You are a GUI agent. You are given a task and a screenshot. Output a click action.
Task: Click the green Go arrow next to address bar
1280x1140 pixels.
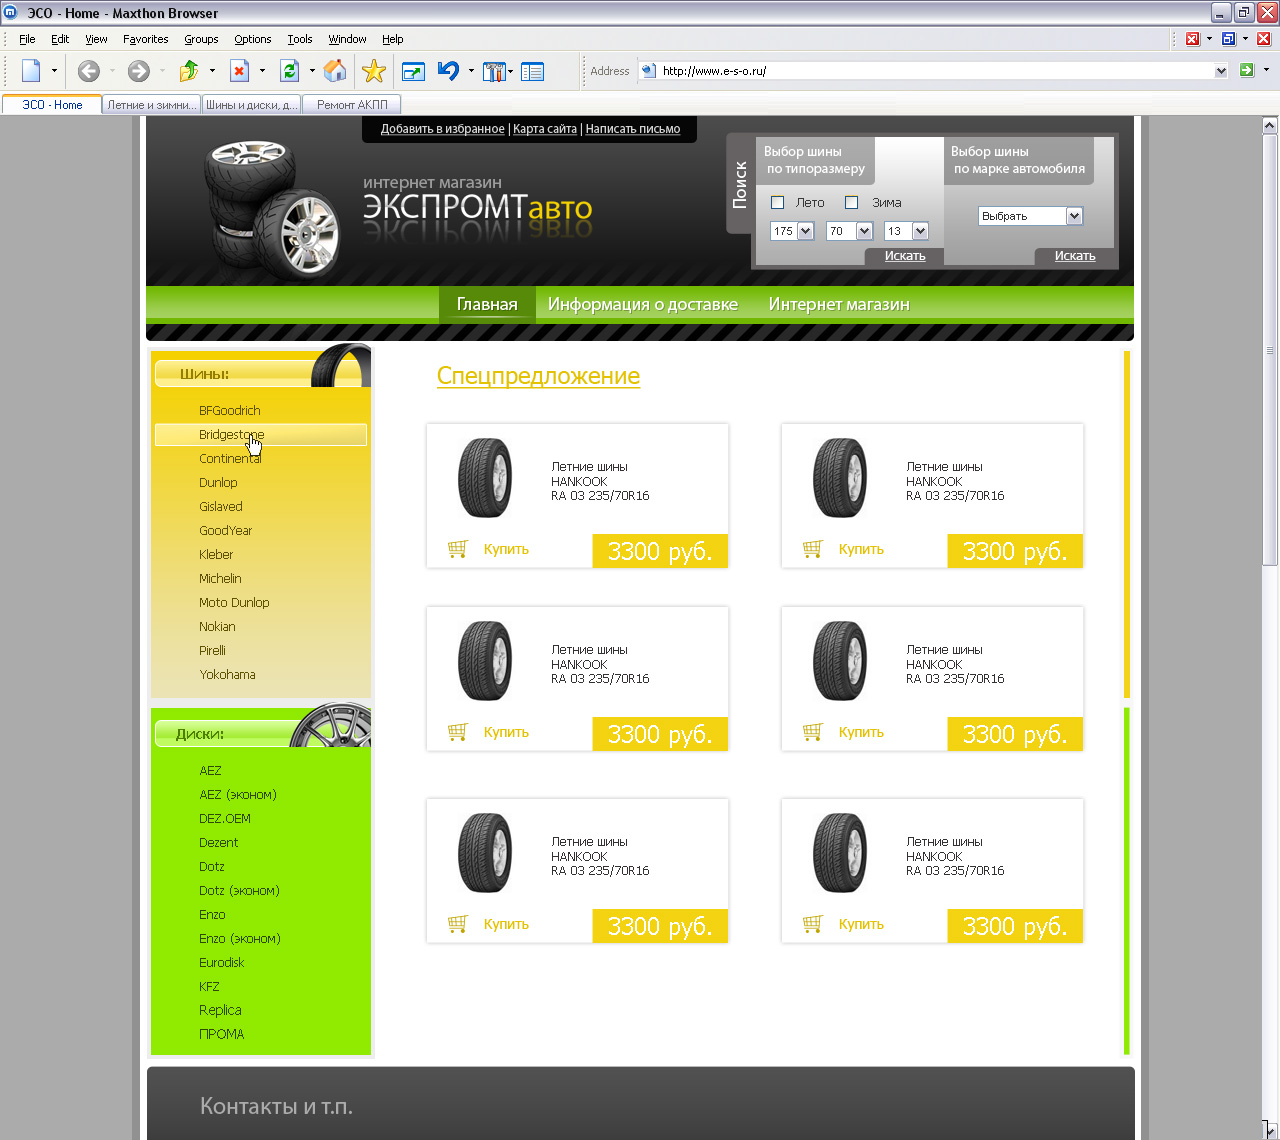pos(1246,70)
